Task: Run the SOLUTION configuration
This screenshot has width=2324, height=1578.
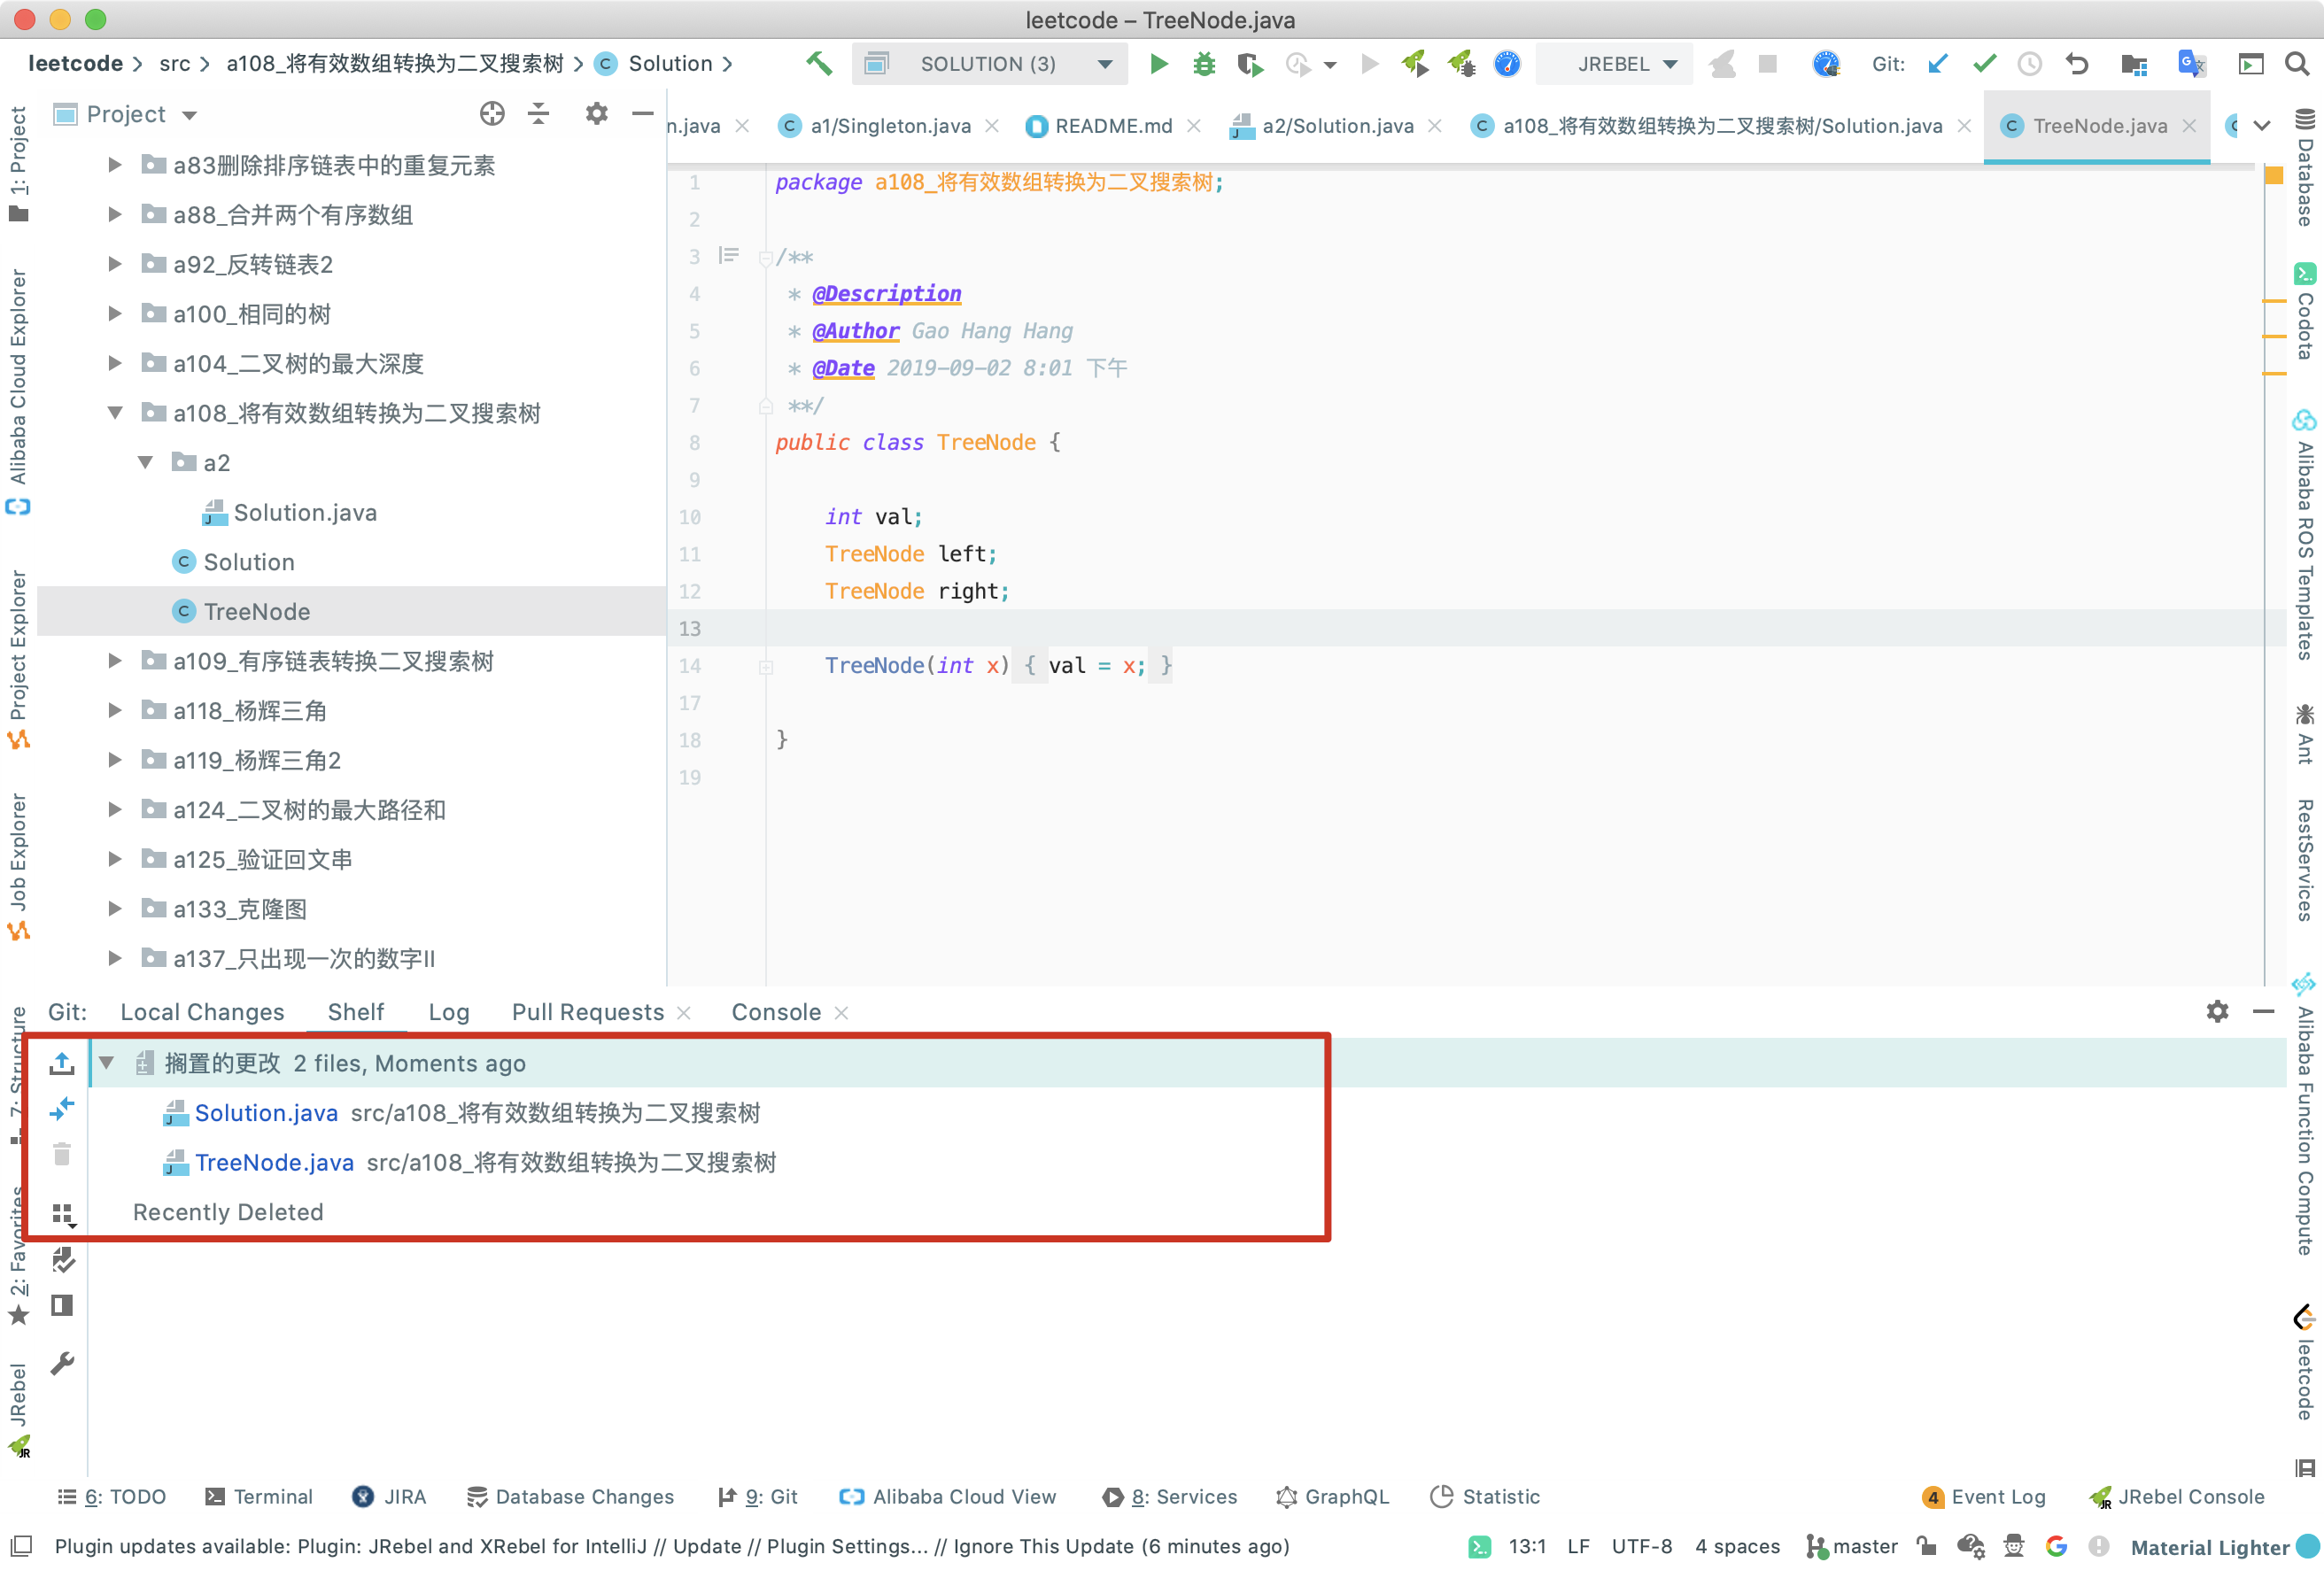Action: 1158,63
